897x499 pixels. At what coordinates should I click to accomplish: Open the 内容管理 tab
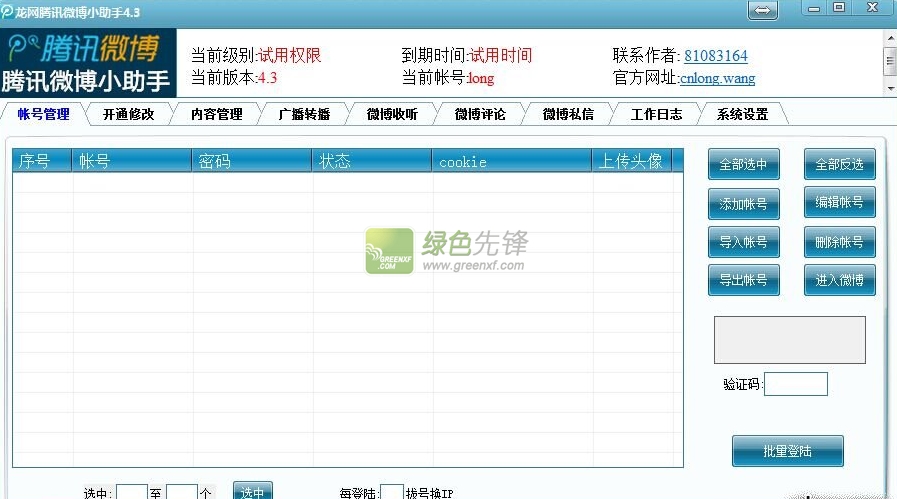216,114
